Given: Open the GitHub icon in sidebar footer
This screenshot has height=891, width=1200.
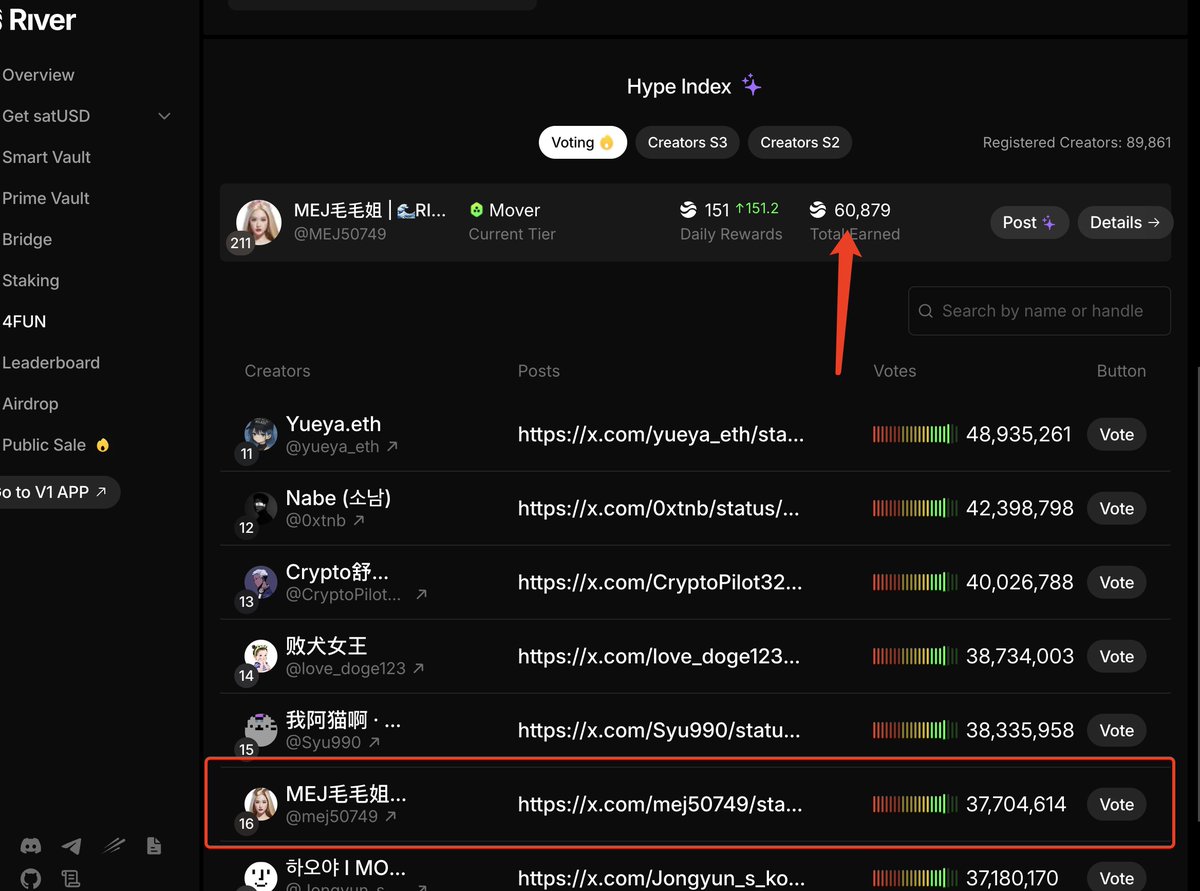Looking at the screenshot, I should pyautogui.click(x=30, y=879).
